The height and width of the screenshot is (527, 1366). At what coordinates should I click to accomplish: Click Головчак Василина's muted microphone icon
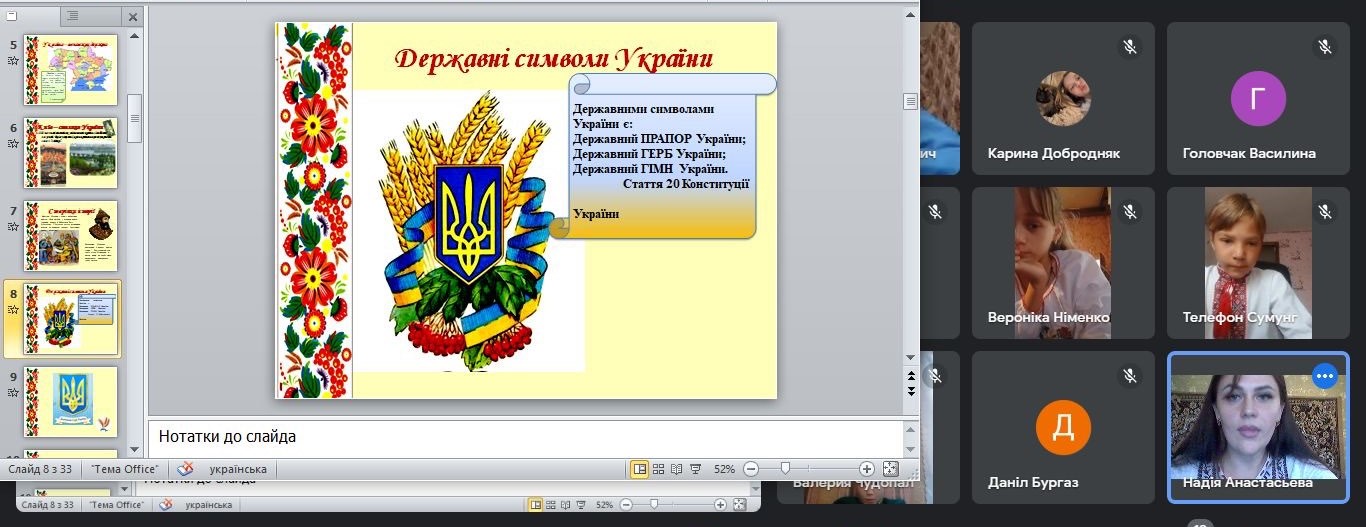pyautogui.click(x=1325, y=46)
